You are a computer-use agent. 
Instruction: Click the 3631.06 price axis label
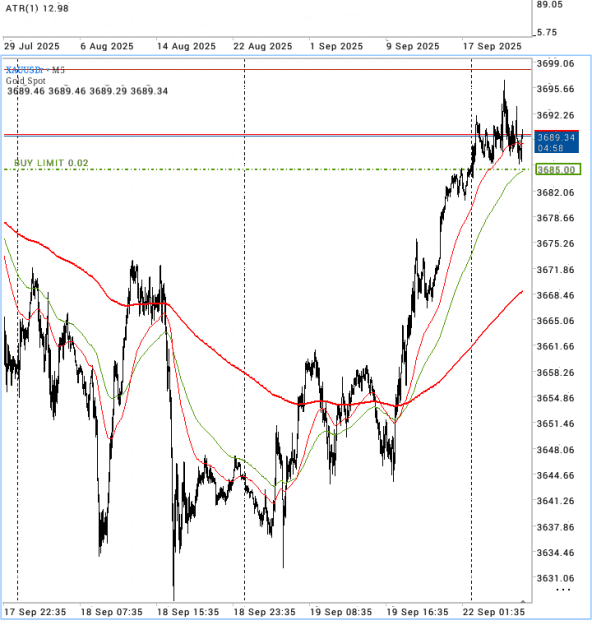555,578
